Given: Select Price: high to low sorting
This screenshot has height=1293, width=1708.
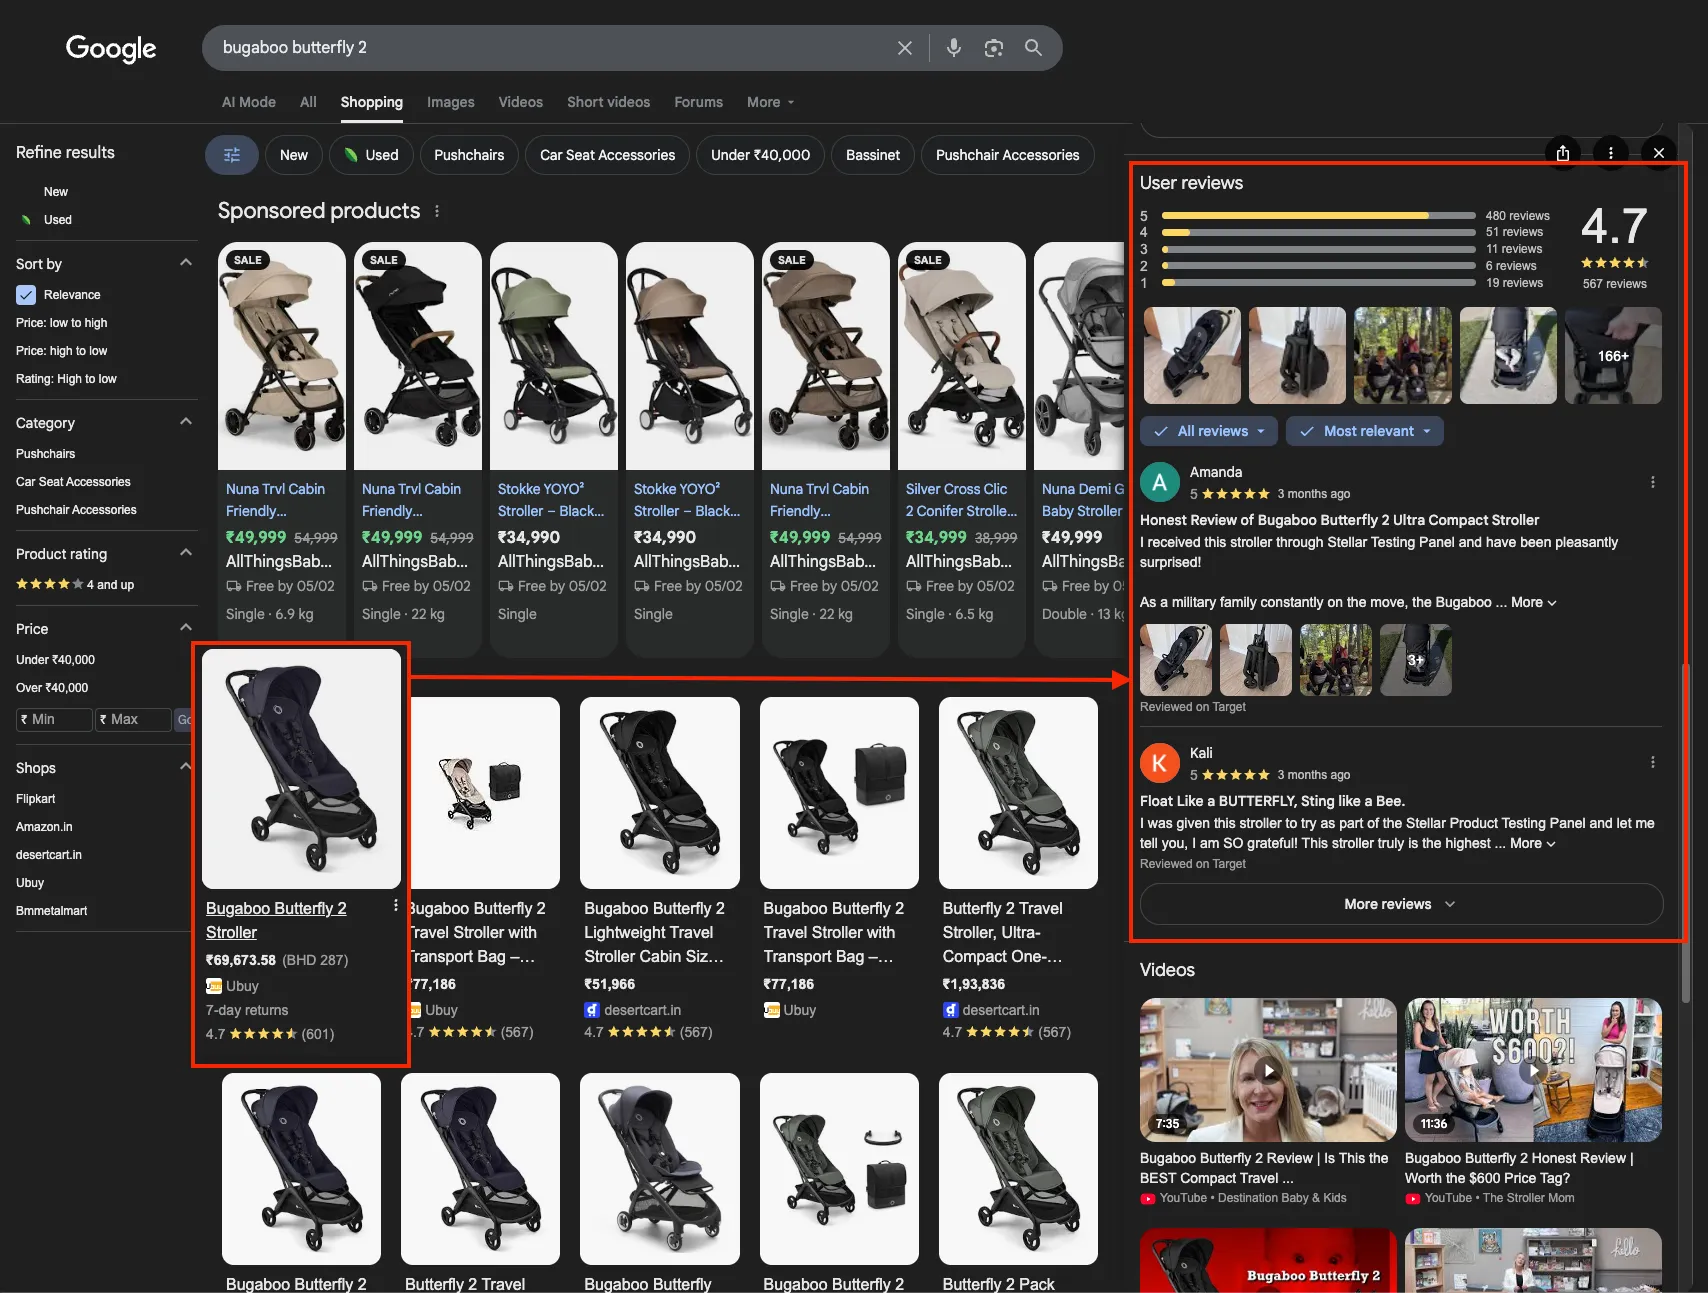Looking at the screenshot, I should click(x=62, y=351).
